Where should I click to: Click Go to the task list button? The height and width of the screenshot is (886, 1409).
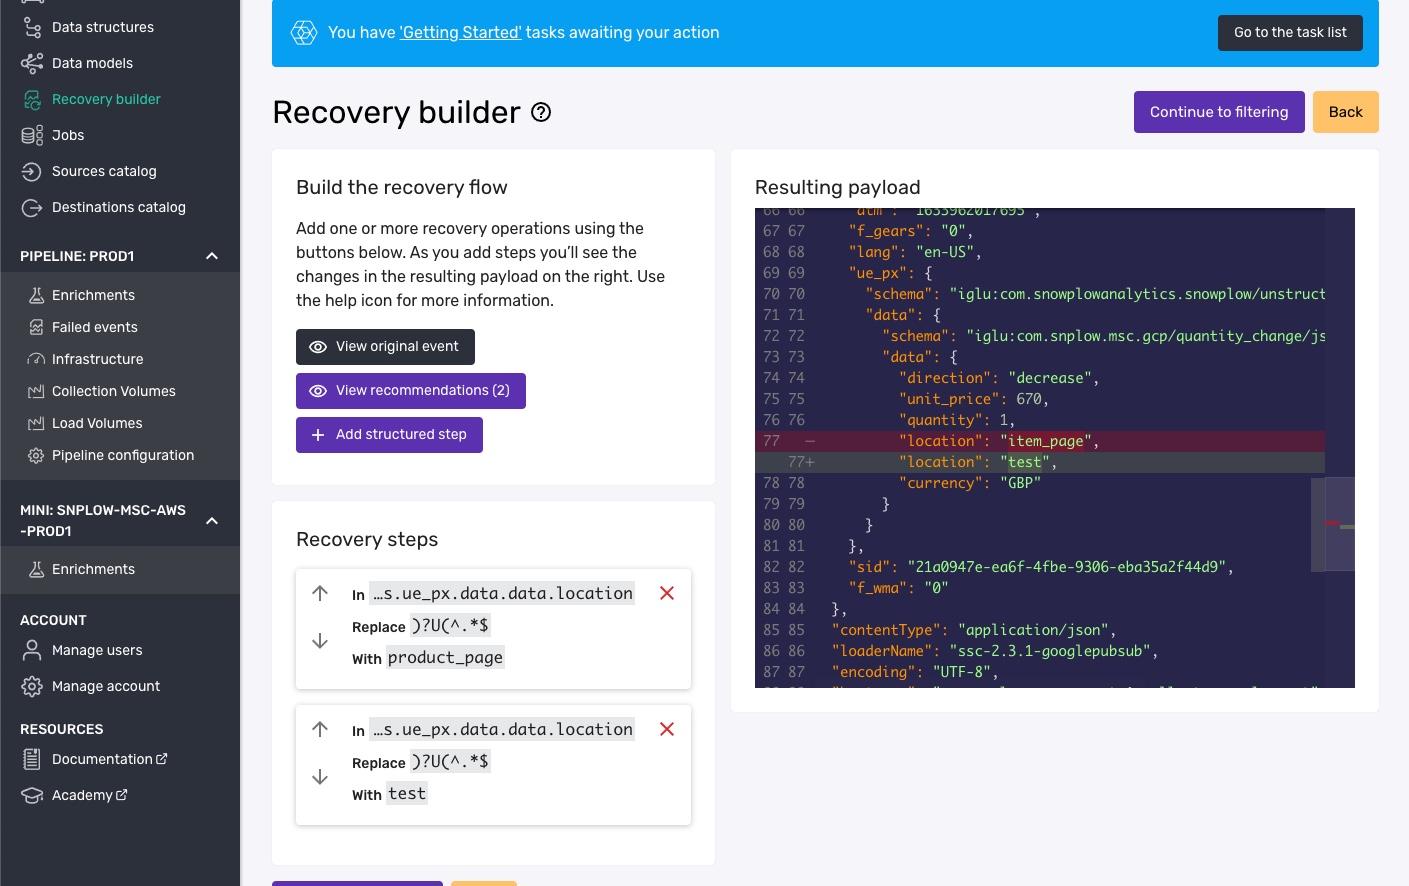coord(1290,32)
